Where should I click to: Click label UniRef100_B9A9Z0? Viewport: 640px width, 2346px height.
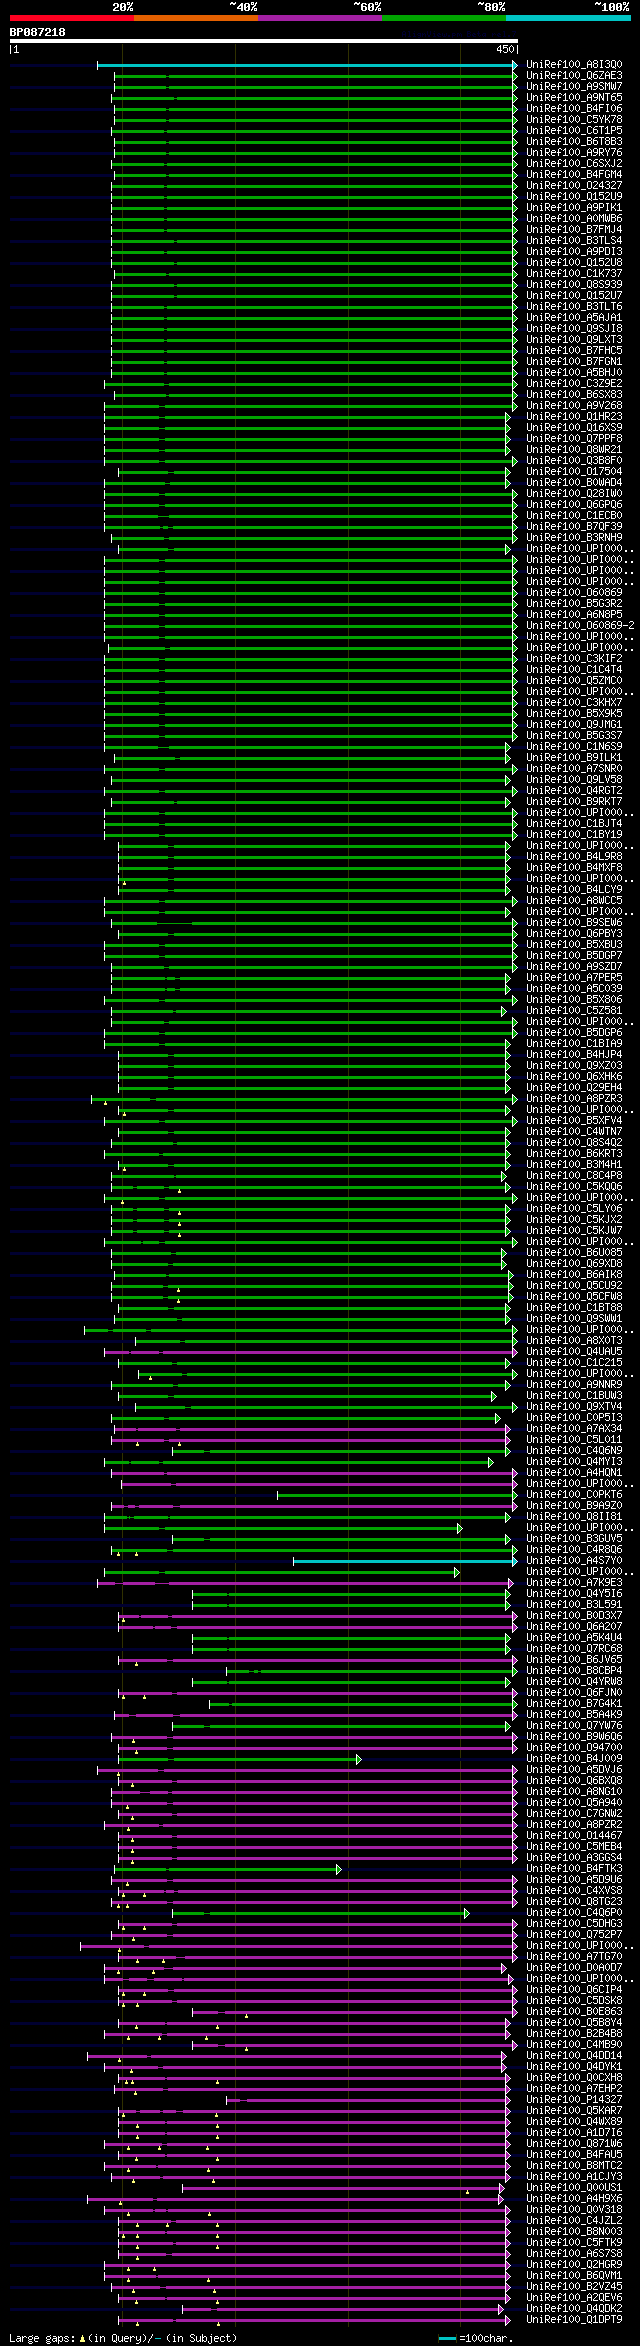coord(574,1506)
